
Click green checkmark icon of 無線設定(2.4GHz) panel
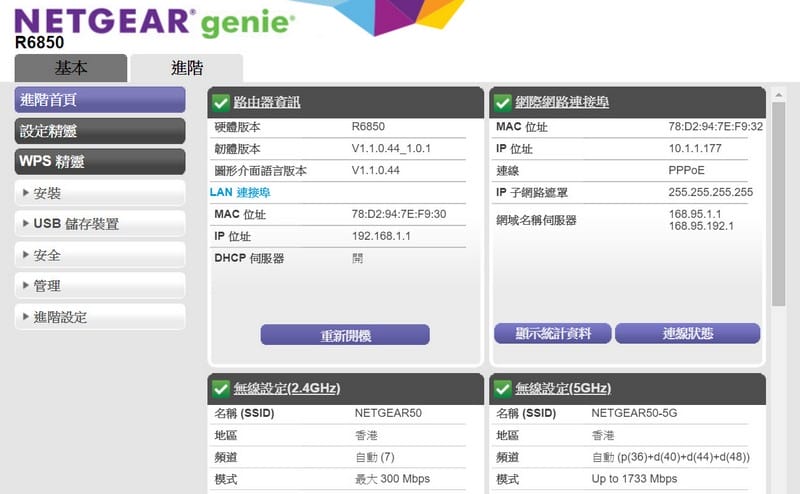point(221,389)
